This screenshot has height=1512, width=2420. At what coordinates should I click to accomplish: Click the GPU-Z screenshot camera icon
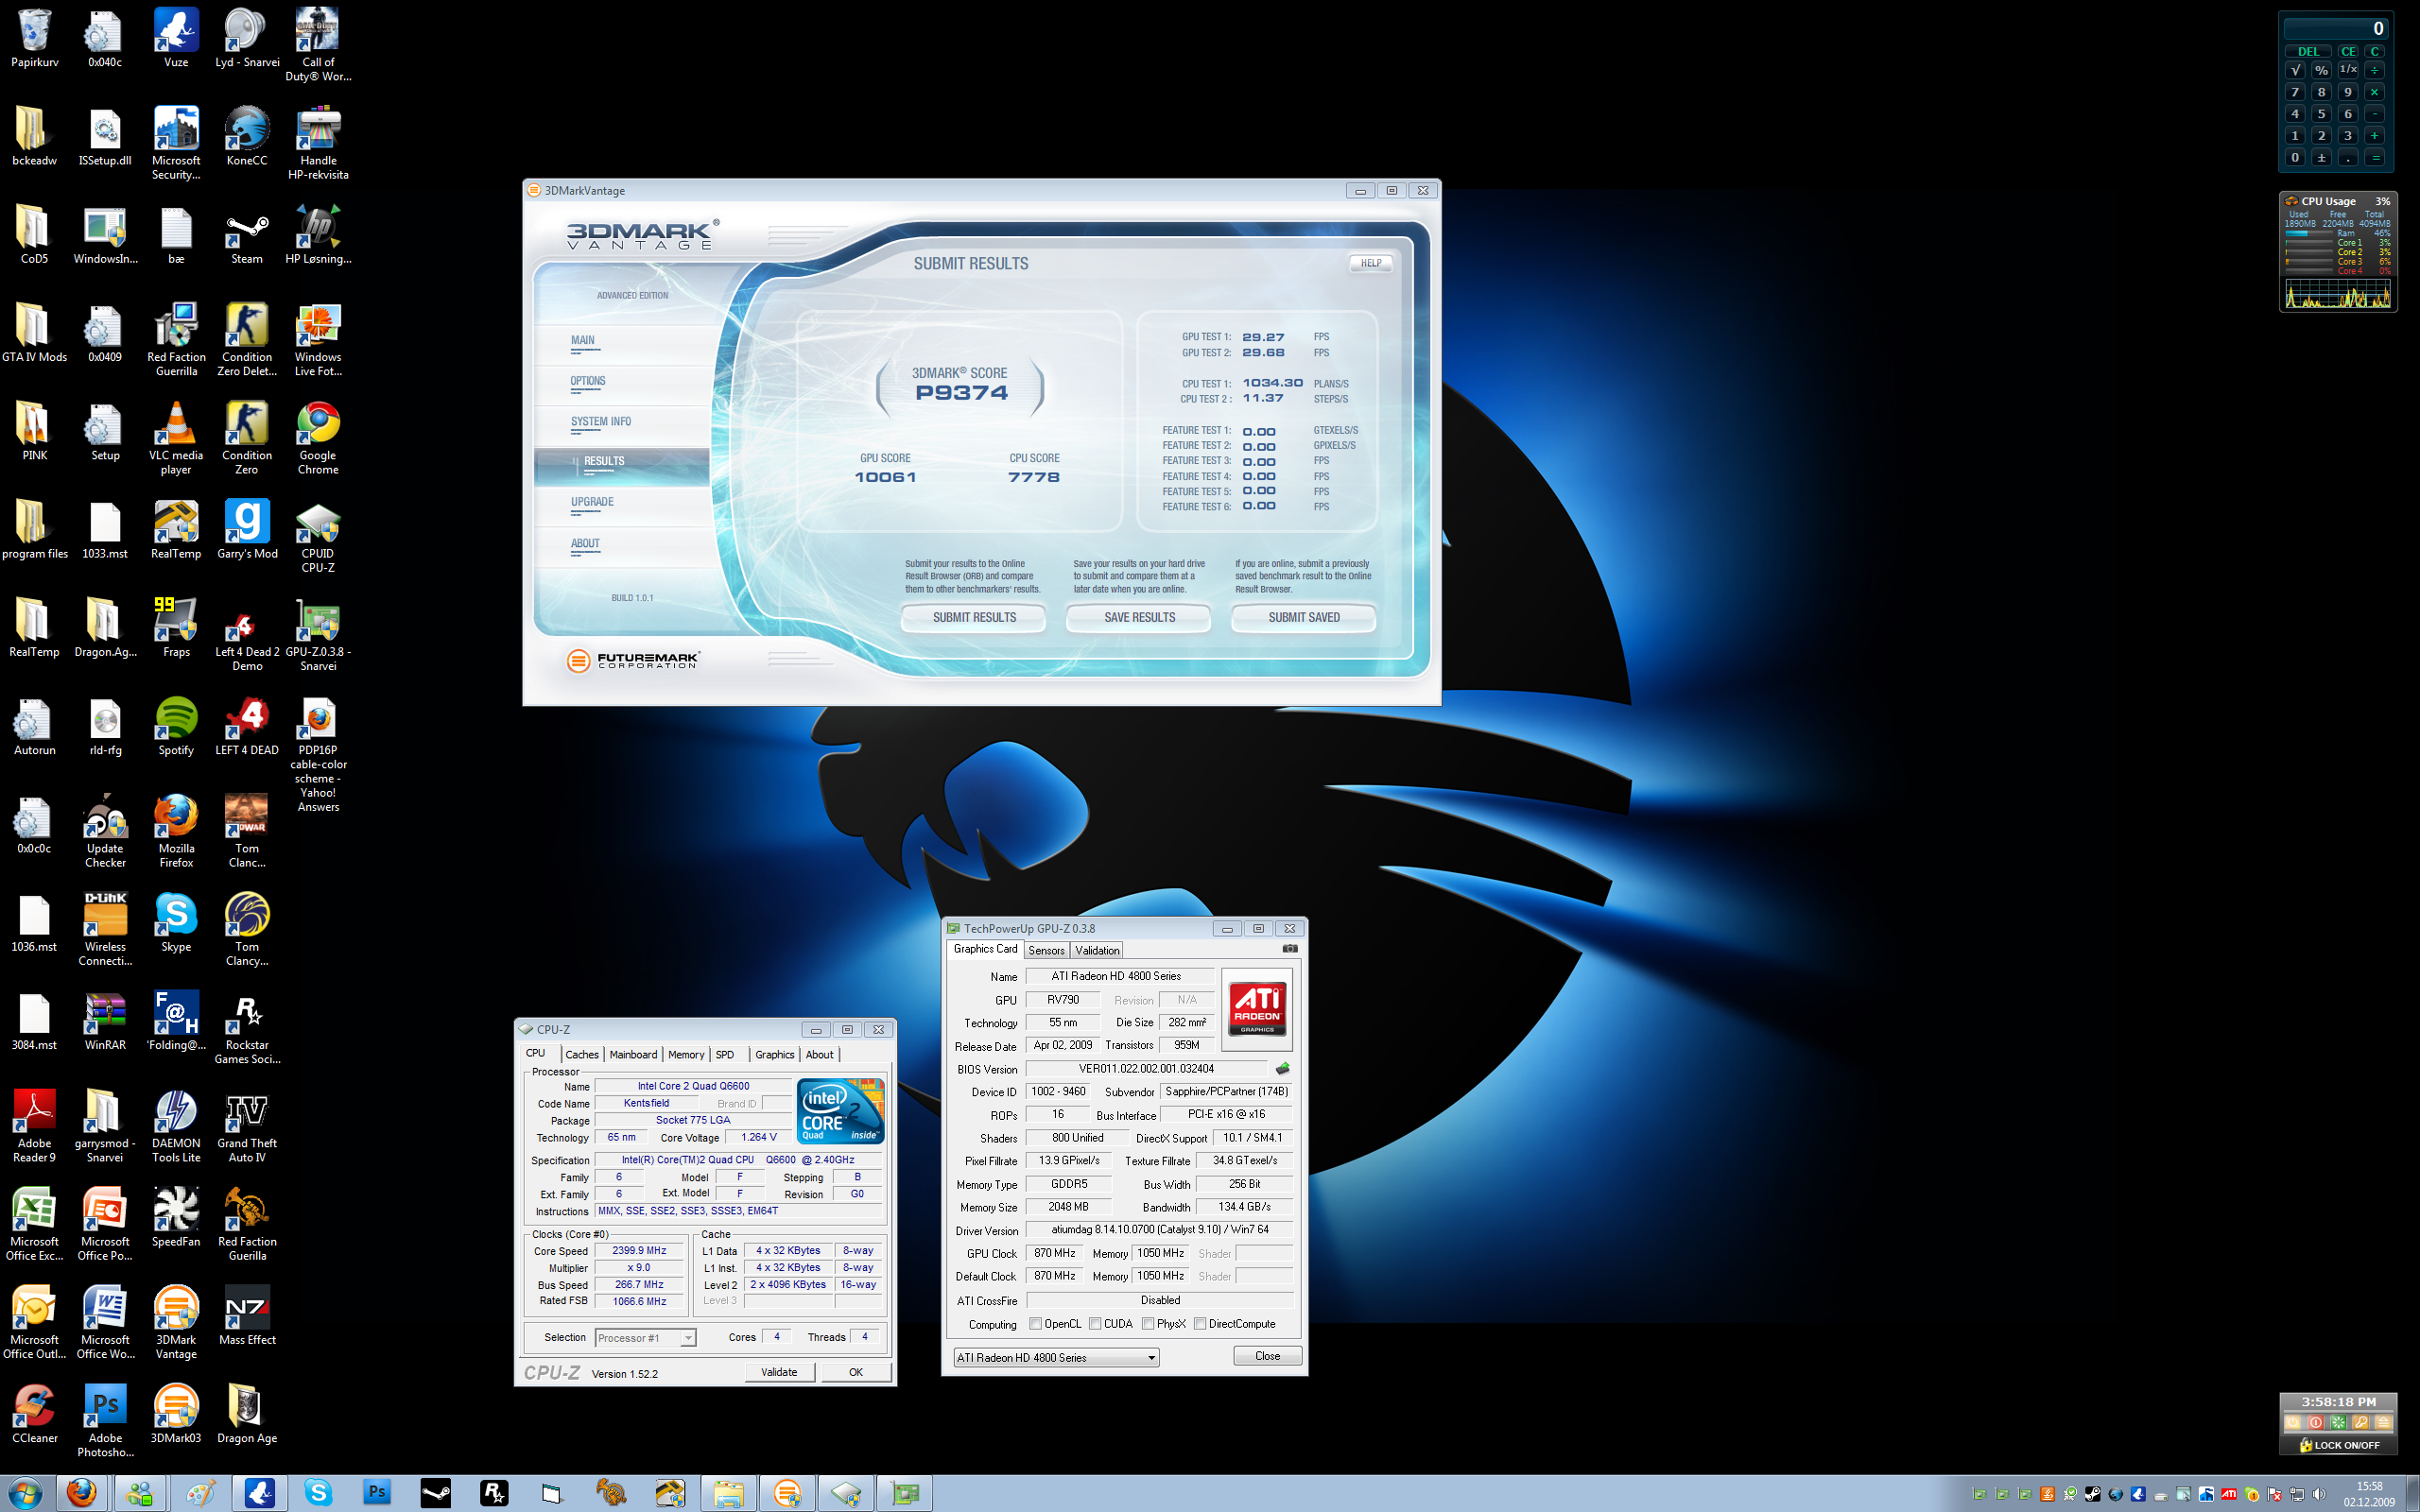[x=1290, y=949]
